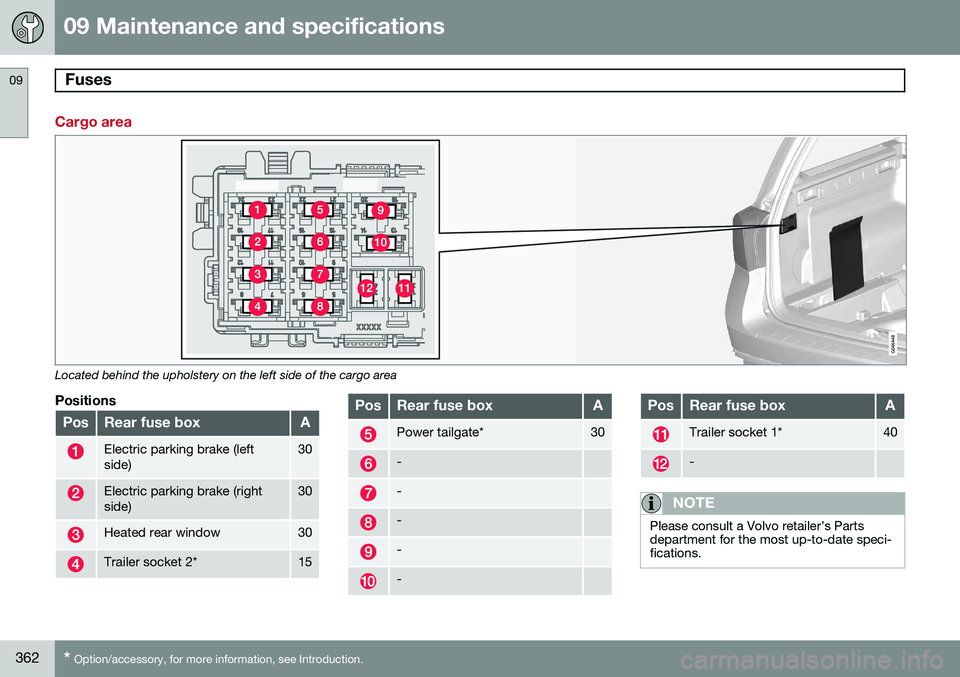Screen dimensions: 960x677
Task: Click the 15 amp value for Trailer socket 2
Action: [x=305, y=562]
